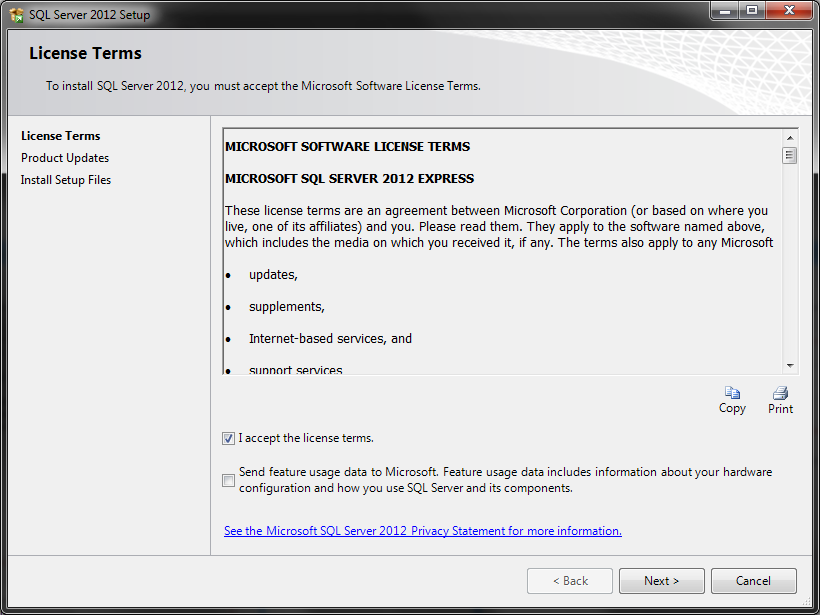Screen dimensions: 820x615
Task: Click the scrollbar down arrow
Action: pos(789,366)
